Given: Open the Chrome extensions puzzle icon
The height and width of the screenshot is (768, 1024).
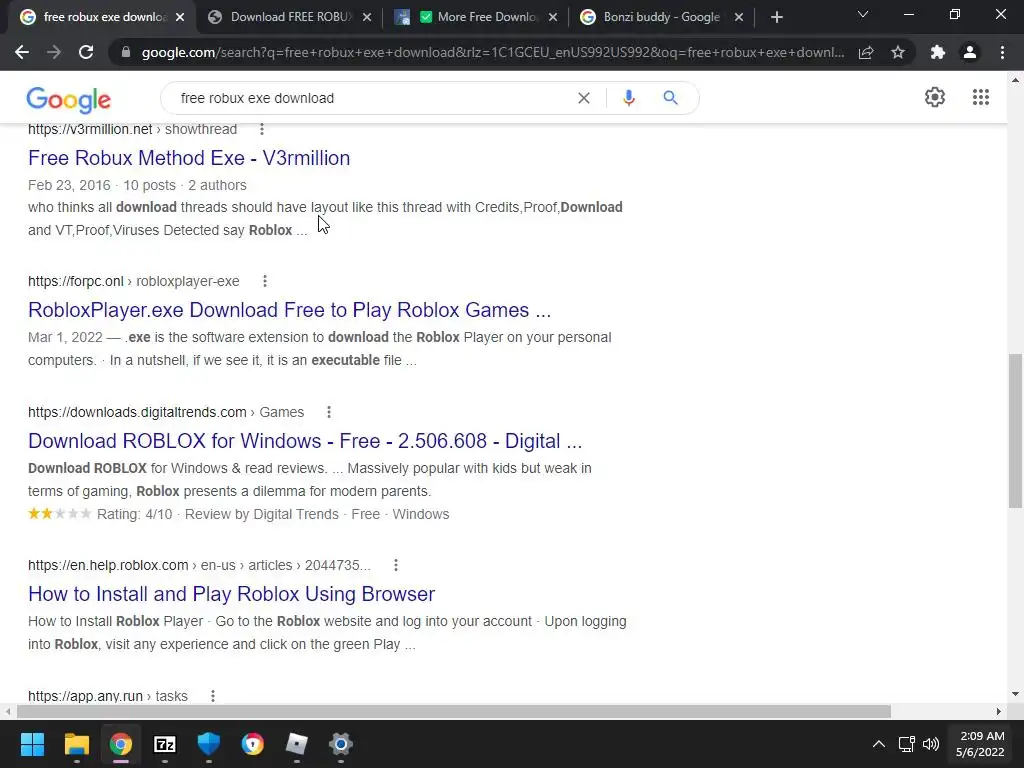Looking at the screenshot, I should click(938, 52).
